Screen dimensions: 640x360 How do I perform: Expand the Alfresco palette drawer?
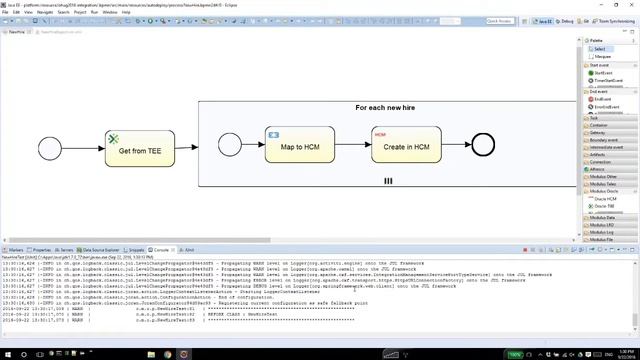tap(610, 169)
